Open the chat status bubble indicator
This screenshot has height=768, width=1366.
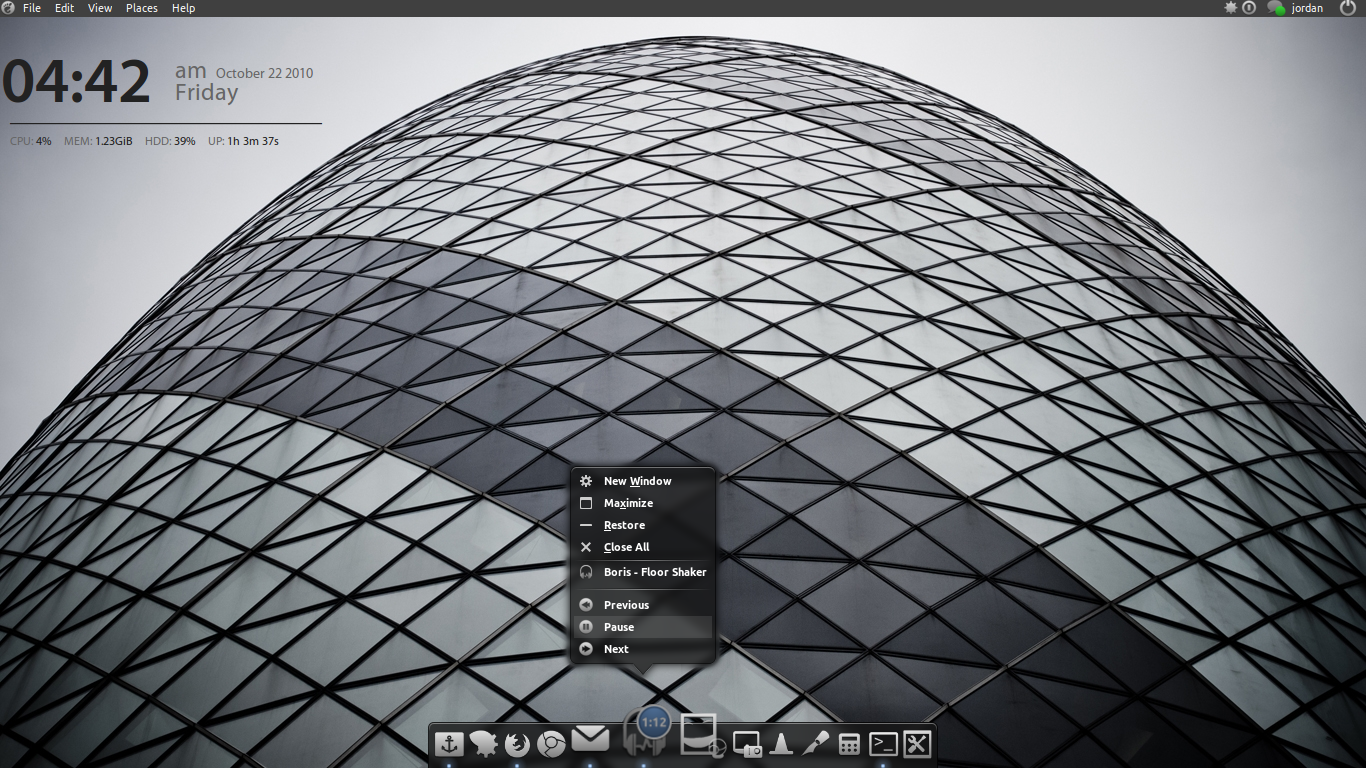click(1276, 8)
